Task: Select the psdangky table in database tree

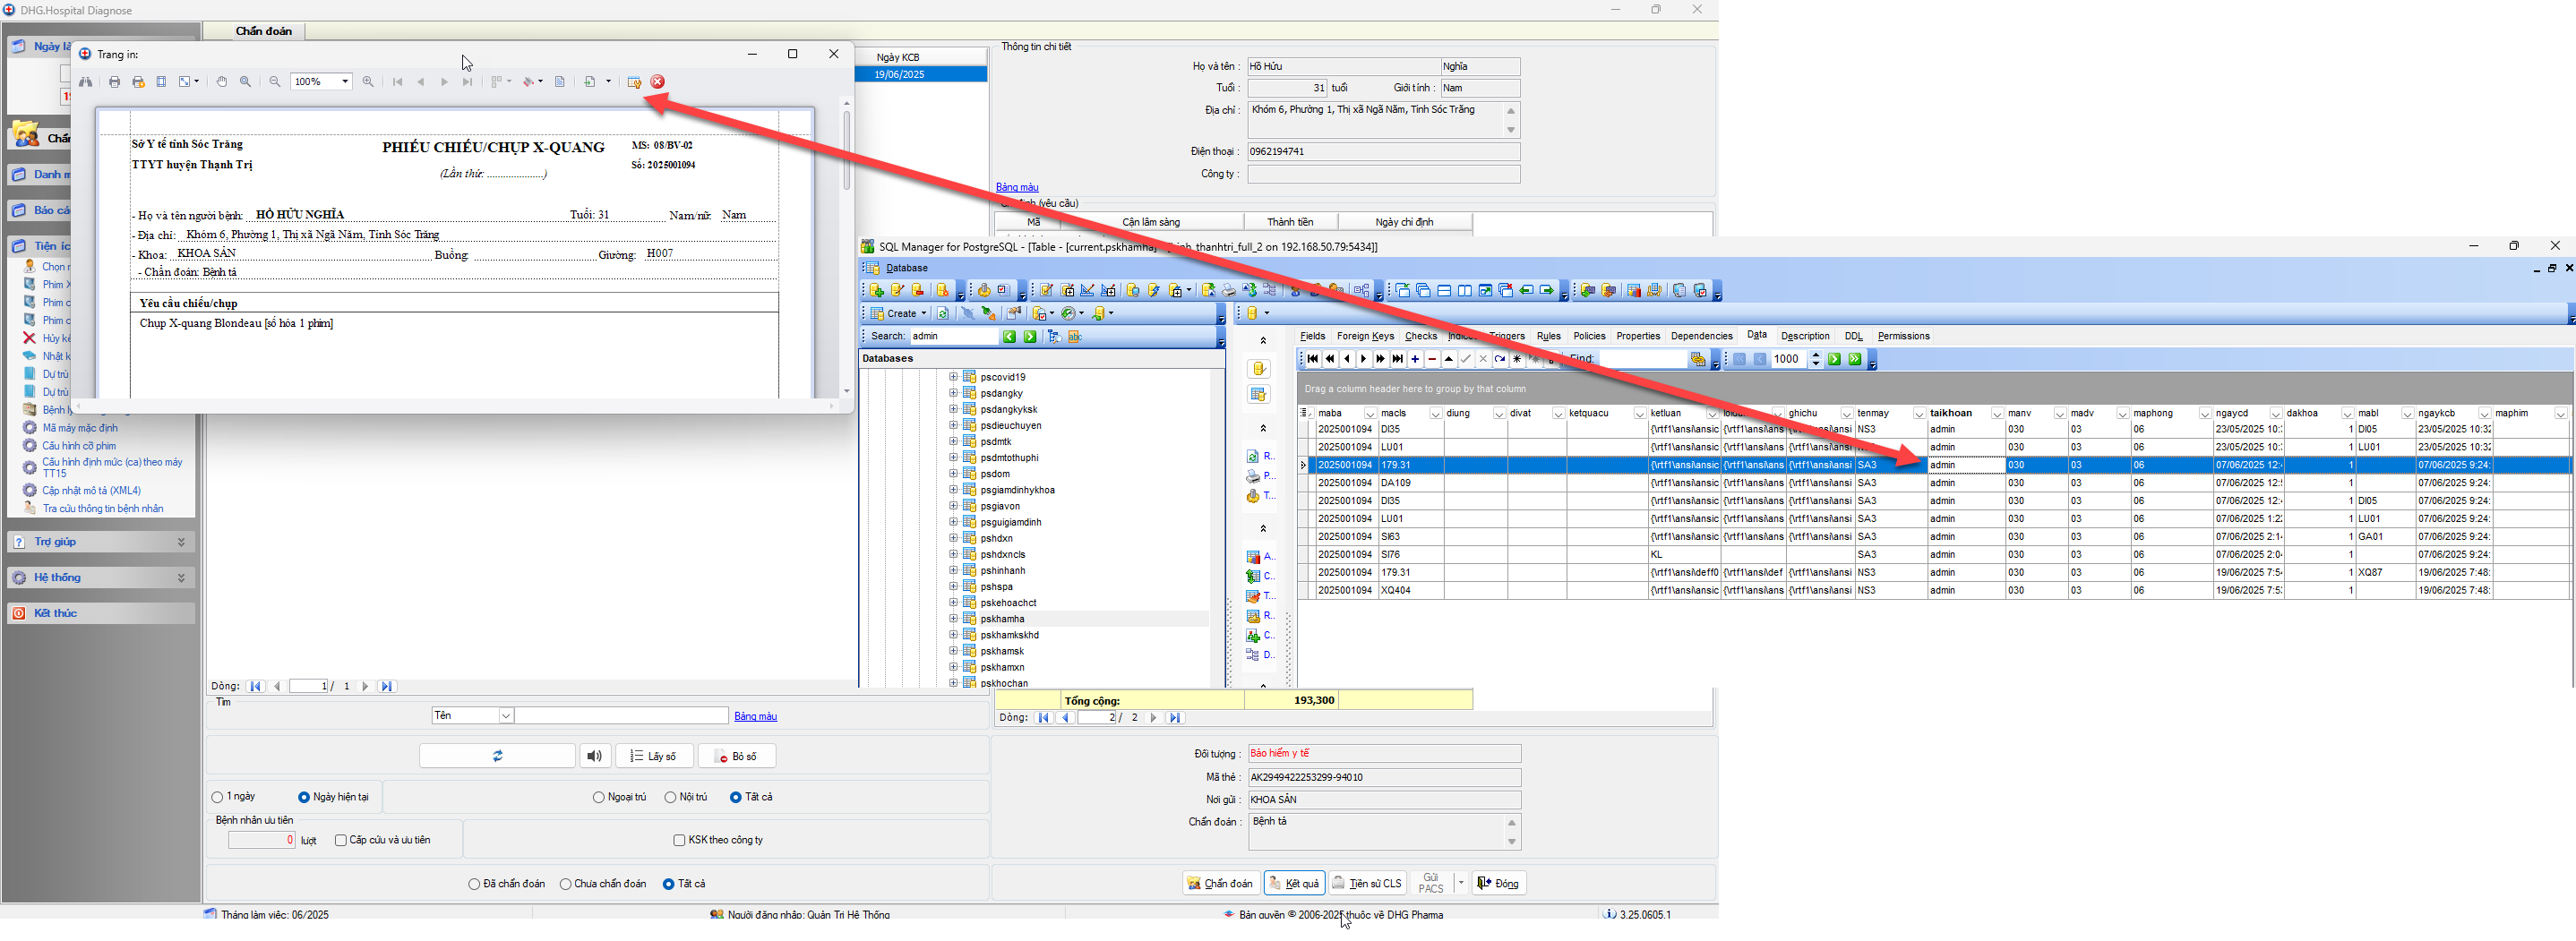Action: click(x=1002, y=393)
